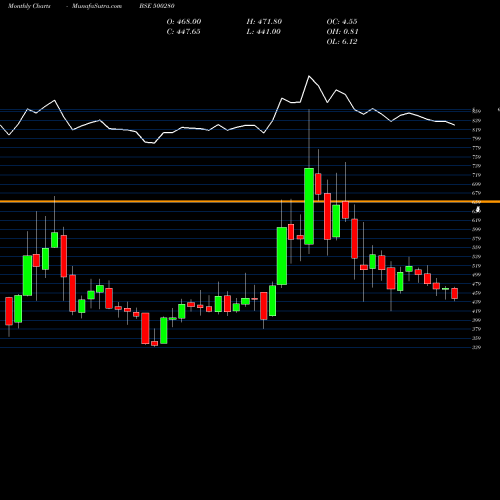Image resolution: width=500 pixels, height=500 pixels.
Task: Click the OL: 6.12 value
Action: pyautogui.click(x=342, y=42)
